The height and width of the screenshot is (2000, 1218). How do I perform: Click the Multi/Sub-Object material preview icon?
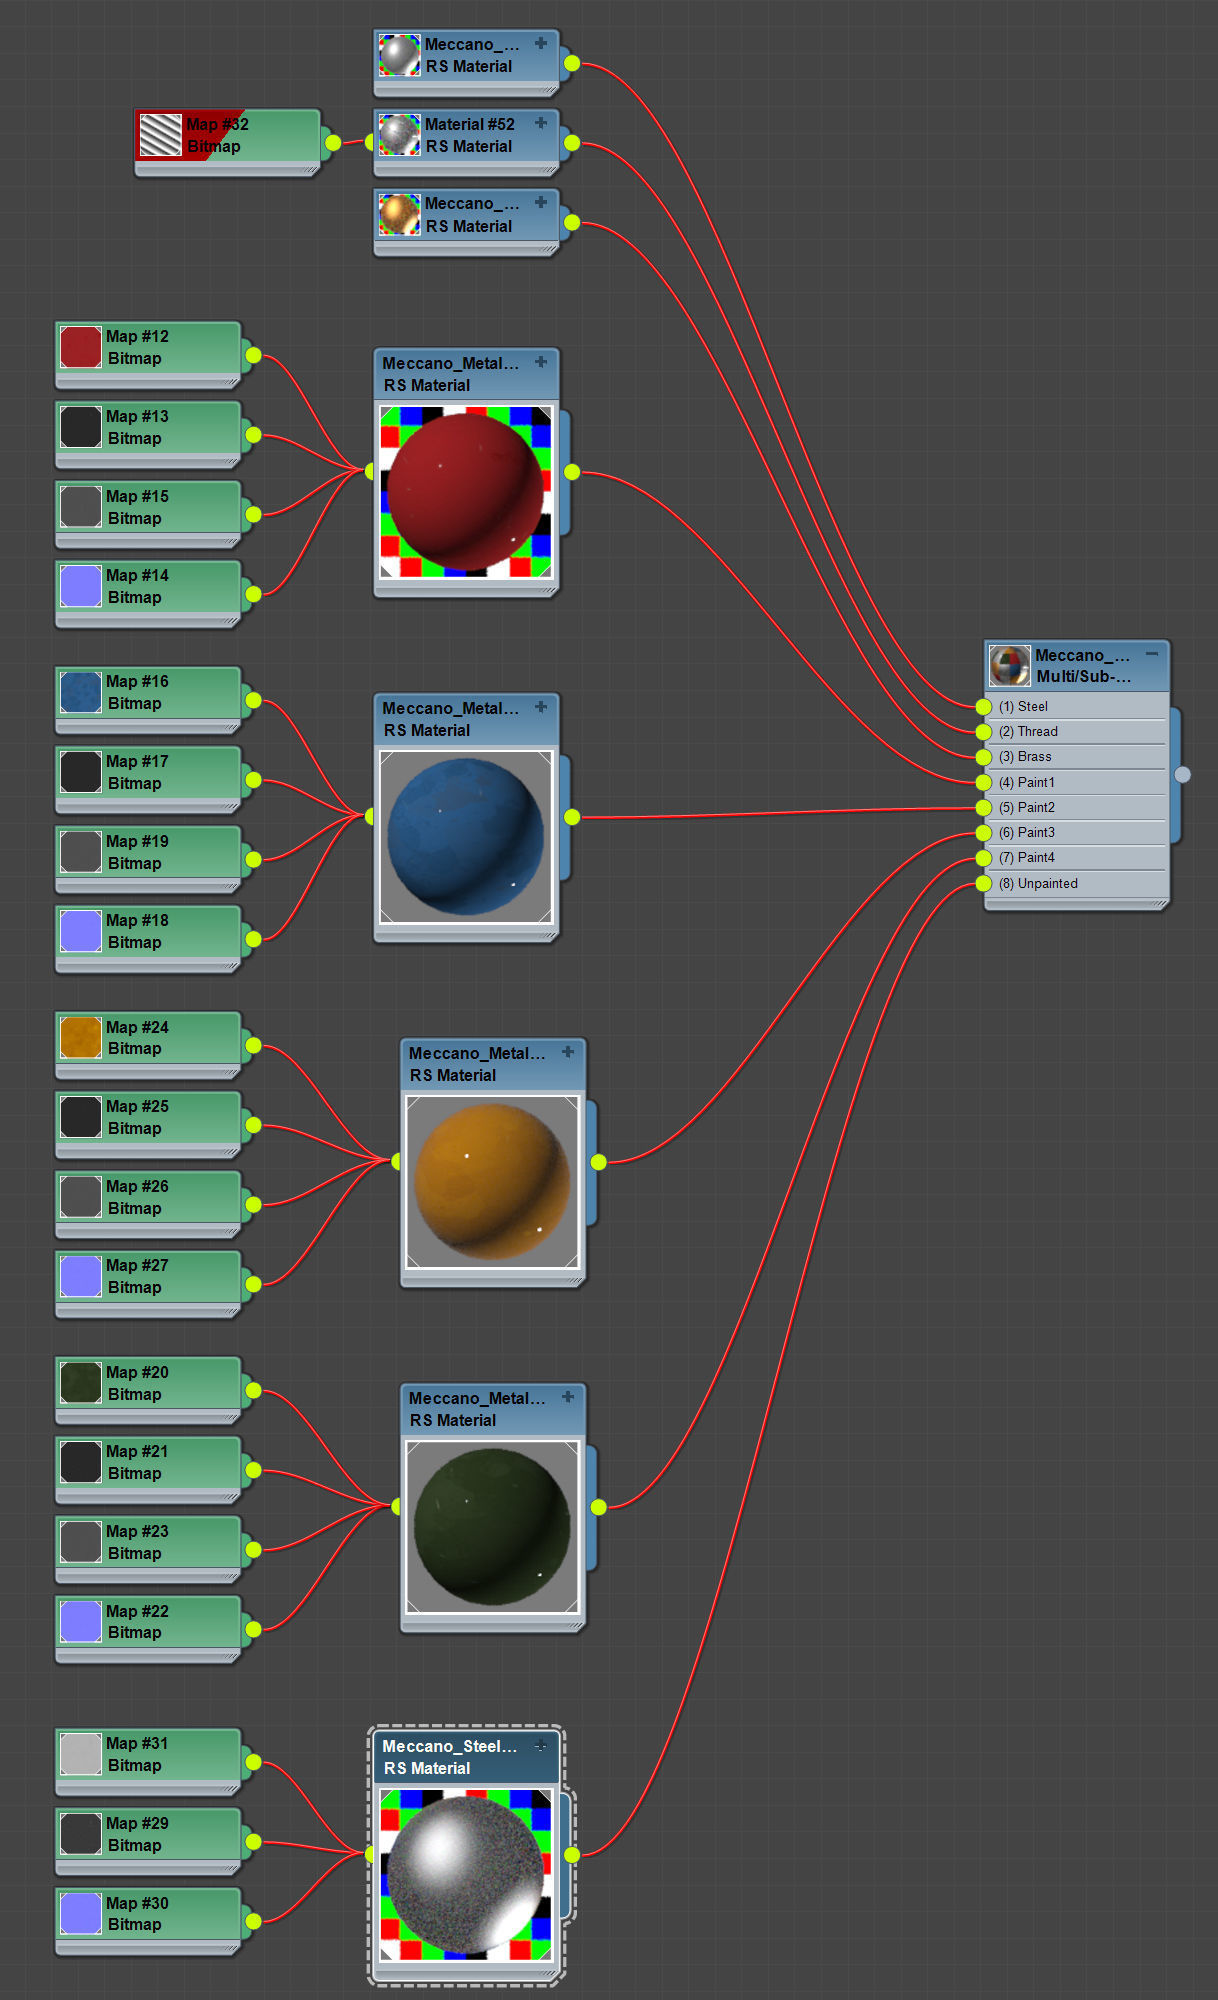tap(1009, 666)
